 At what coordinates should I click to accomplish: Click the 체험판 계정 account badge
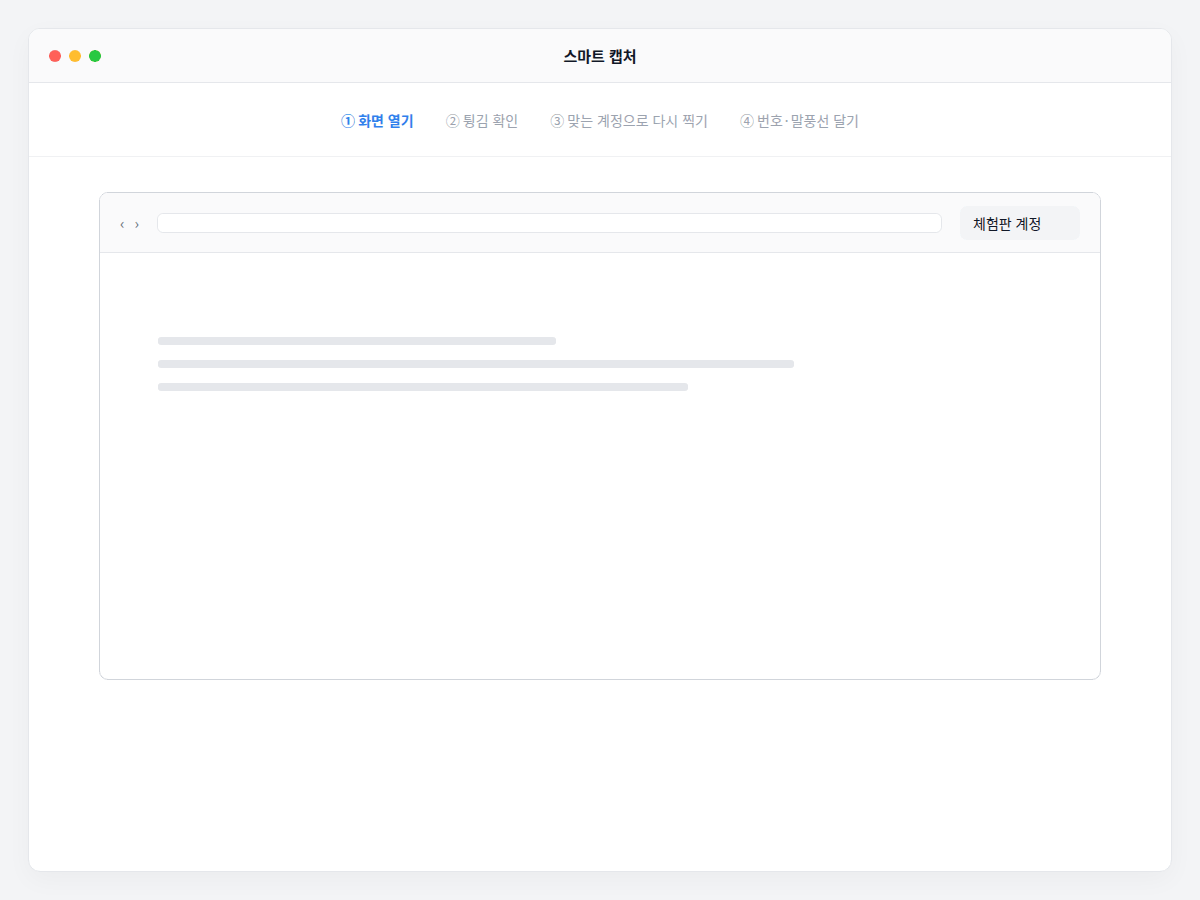1020,223
